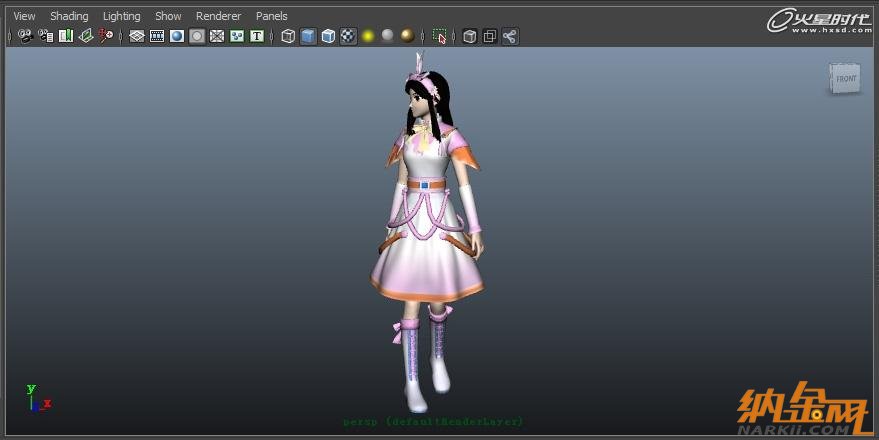Open the Show menu

pos(168,16)
